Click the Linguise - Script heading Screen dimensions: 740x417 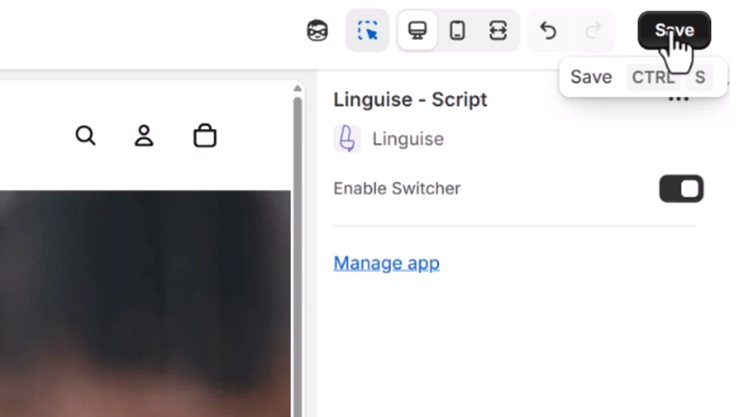[410, 99]
